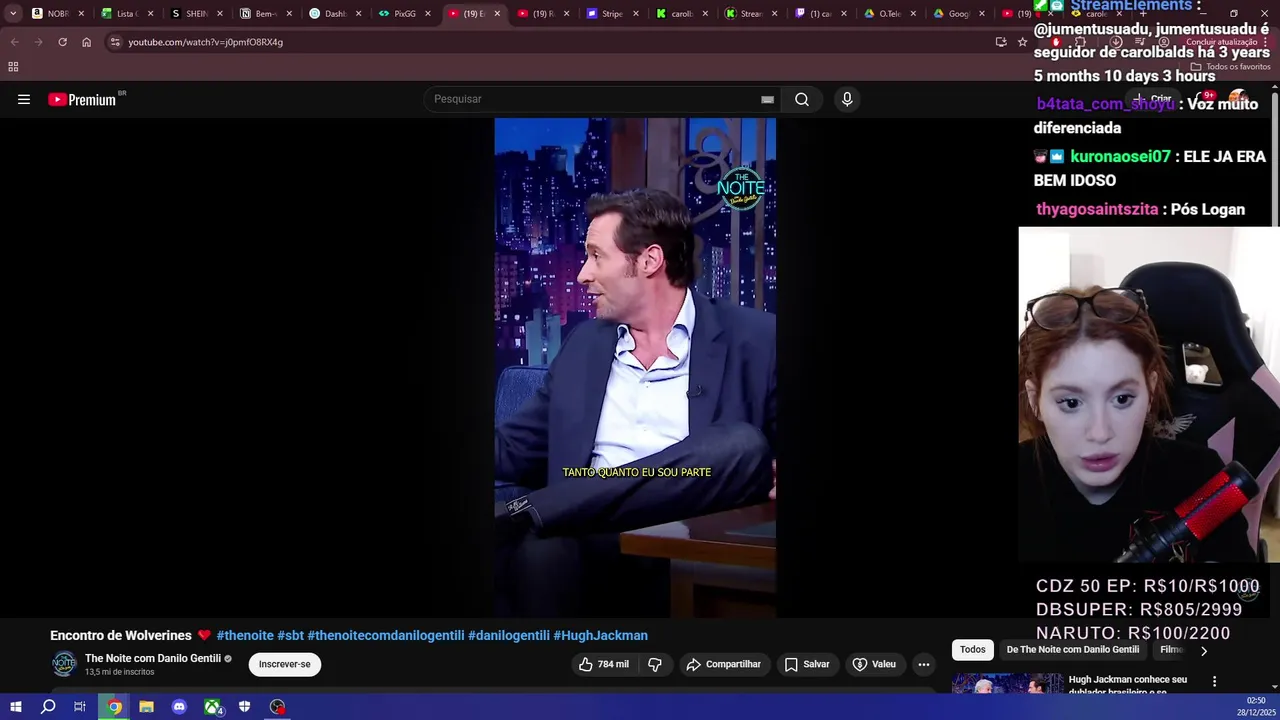Open the #thenoitecomdanilogentili hashtag link

(x=386, y=636)
